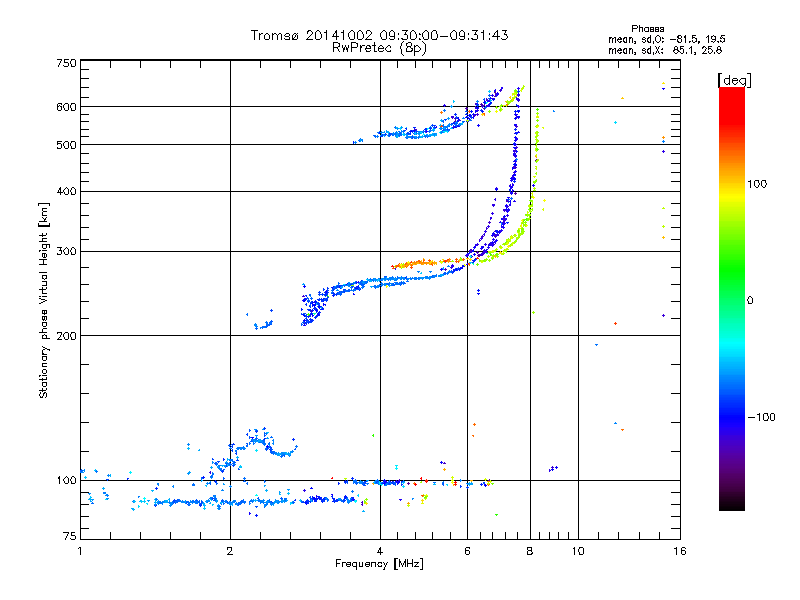The height and width of the screenshot is (600, 800).
Task: Click the '0' color bar tick label
Action: (x=750, y=300)
